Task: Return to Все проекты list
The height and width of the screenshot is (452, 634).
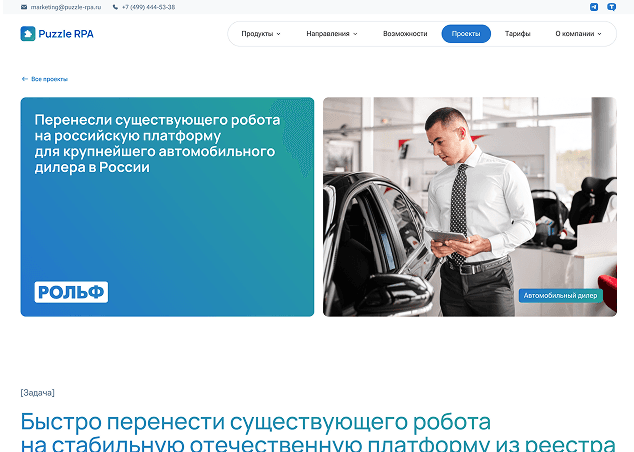Action: [x=49, y=79]
